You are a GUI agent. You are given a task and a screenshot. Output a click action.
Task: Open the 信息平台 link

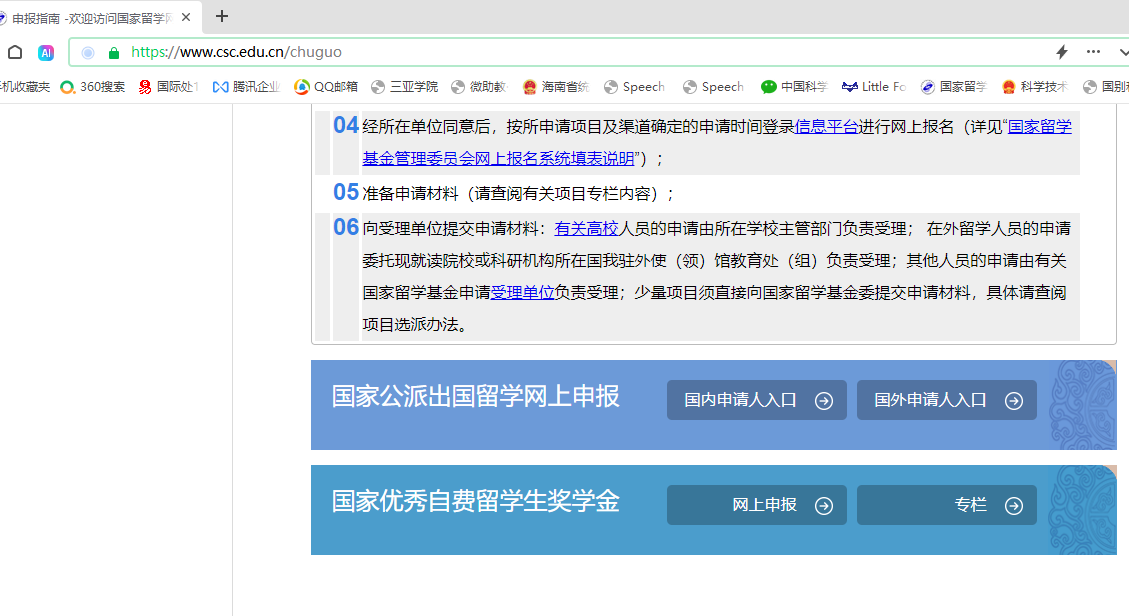click(x=826, y=127)
